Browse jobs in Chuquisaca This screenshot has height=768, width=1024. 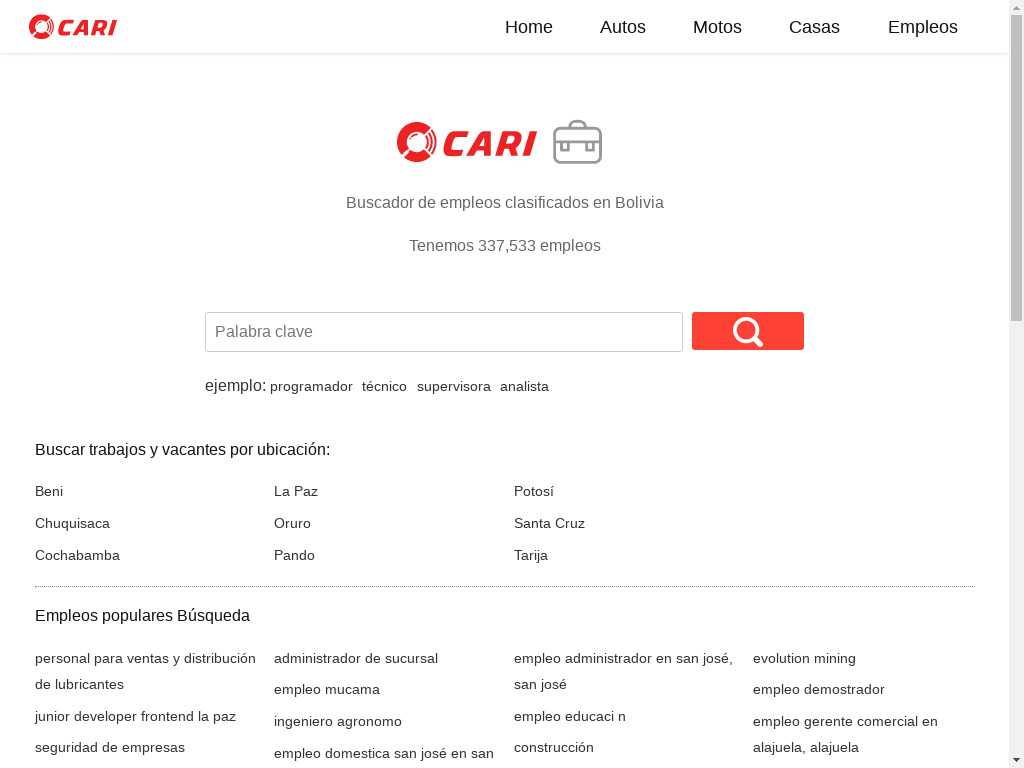[x=72, y=523]
